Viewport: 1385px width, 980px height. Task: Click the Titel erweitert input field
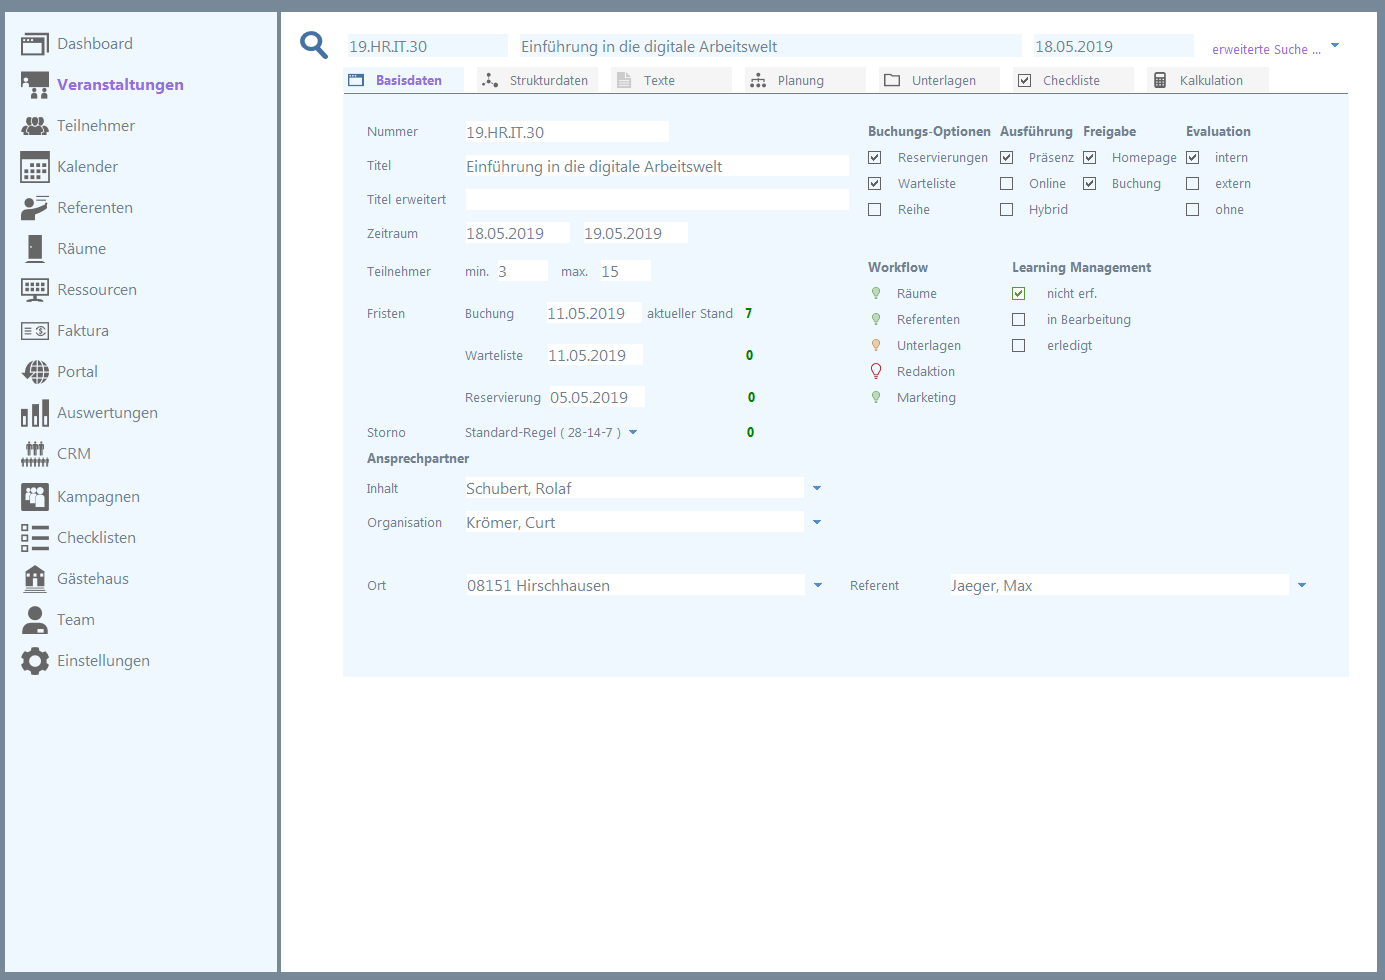(657, 200)
